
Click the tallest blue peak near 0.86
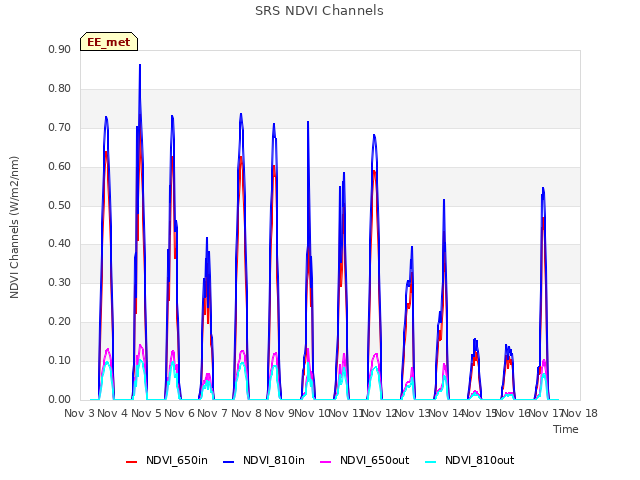pyautogui.click(x=140, y=65)
